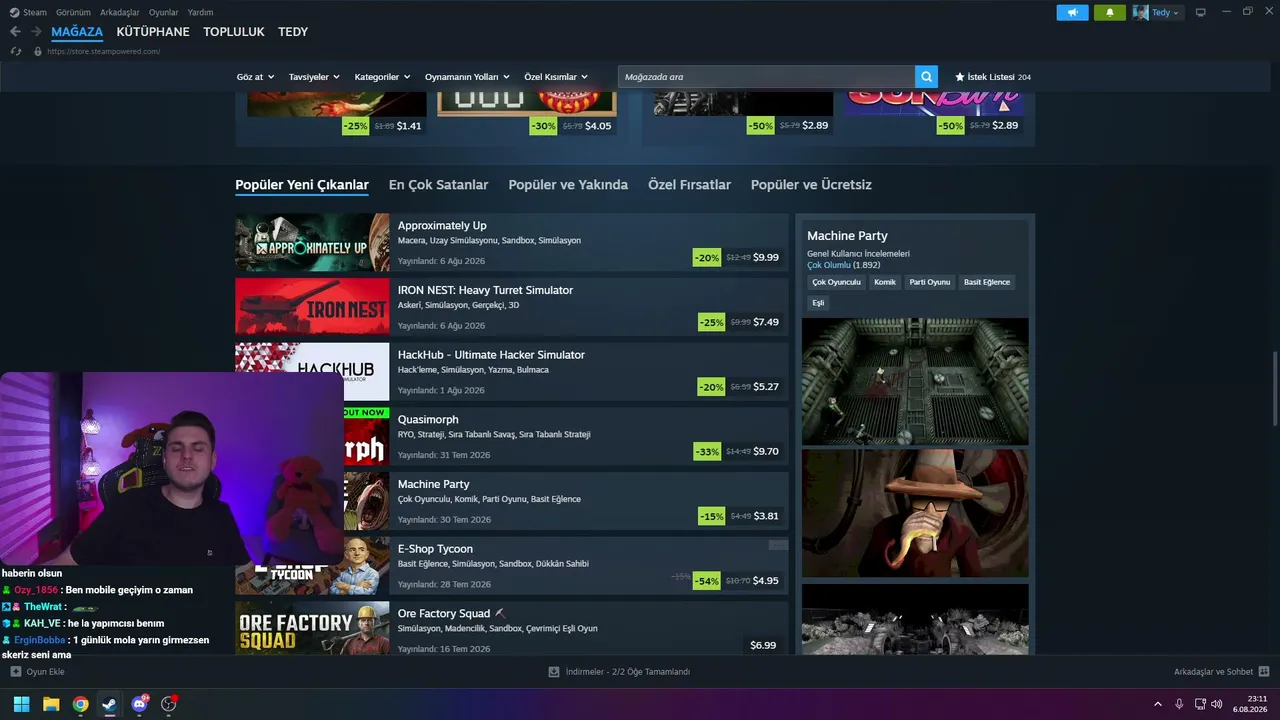The width and height of the screenshot is (1280, 720).
Task: Open the E-Shop Tycoon game title
Action: click(x=435, y=549)
